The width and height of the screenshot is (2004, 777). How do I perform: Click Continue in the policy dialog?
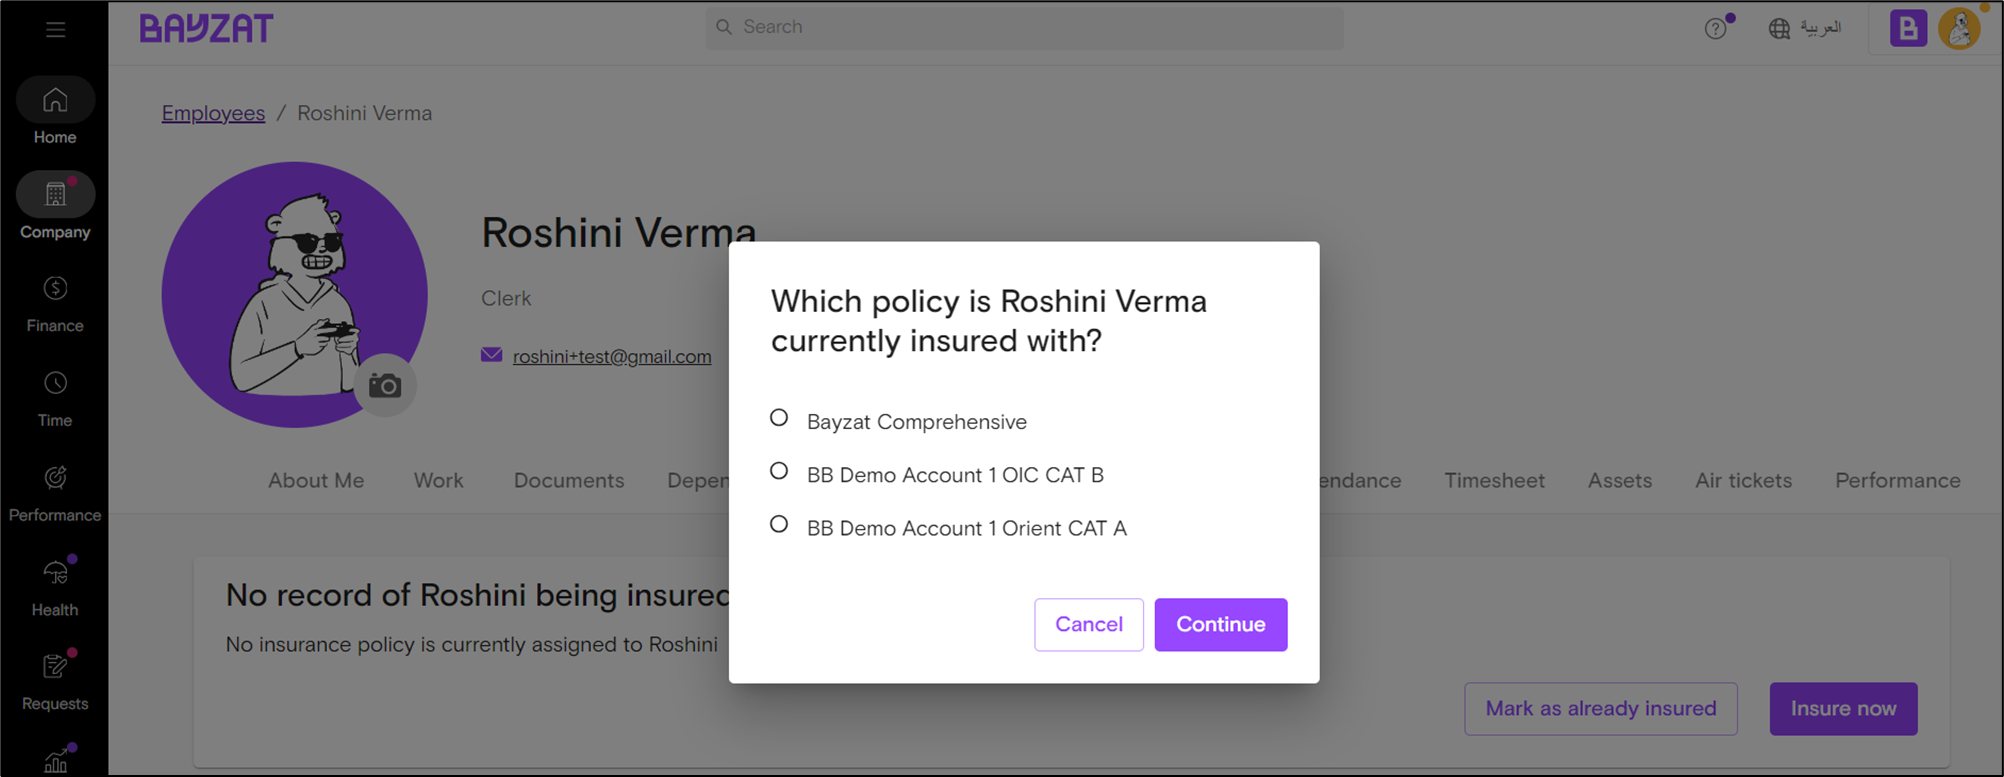tap(1221, 625)
